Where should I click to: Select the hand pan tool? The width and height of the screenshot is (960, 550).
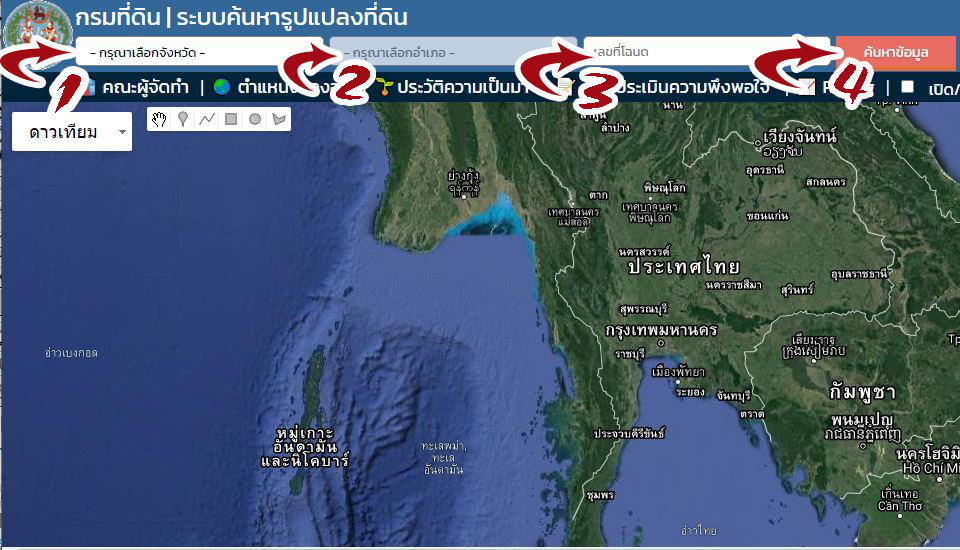point(159,119)
